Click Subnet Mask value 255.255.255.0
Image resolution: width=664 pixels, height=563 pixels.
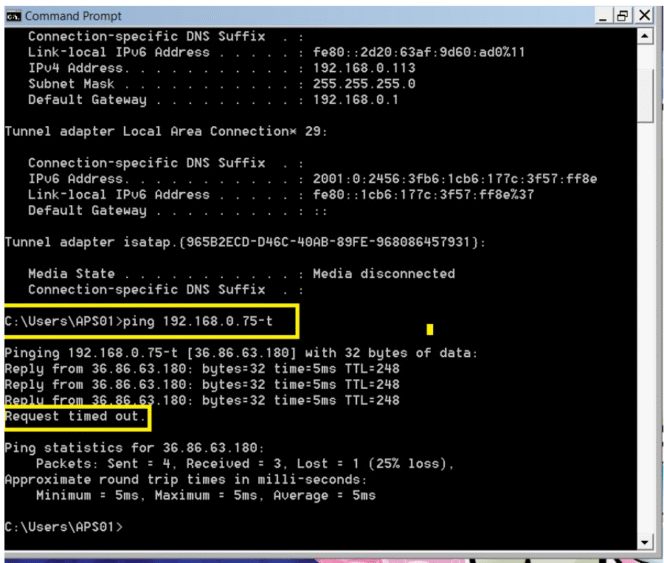click(364, 83)
